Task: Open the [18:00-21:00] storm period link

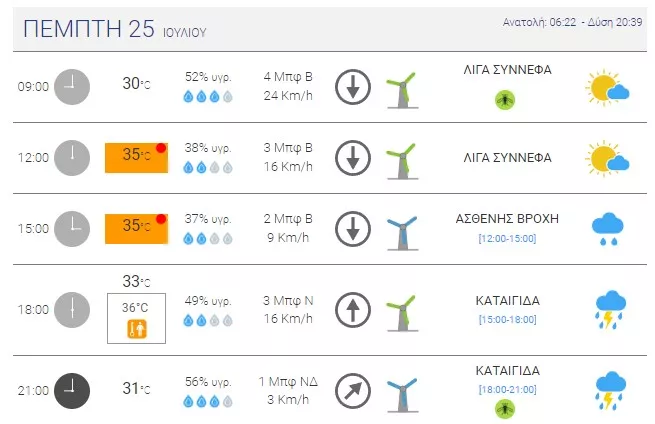Action: click(x=507, y=390)
